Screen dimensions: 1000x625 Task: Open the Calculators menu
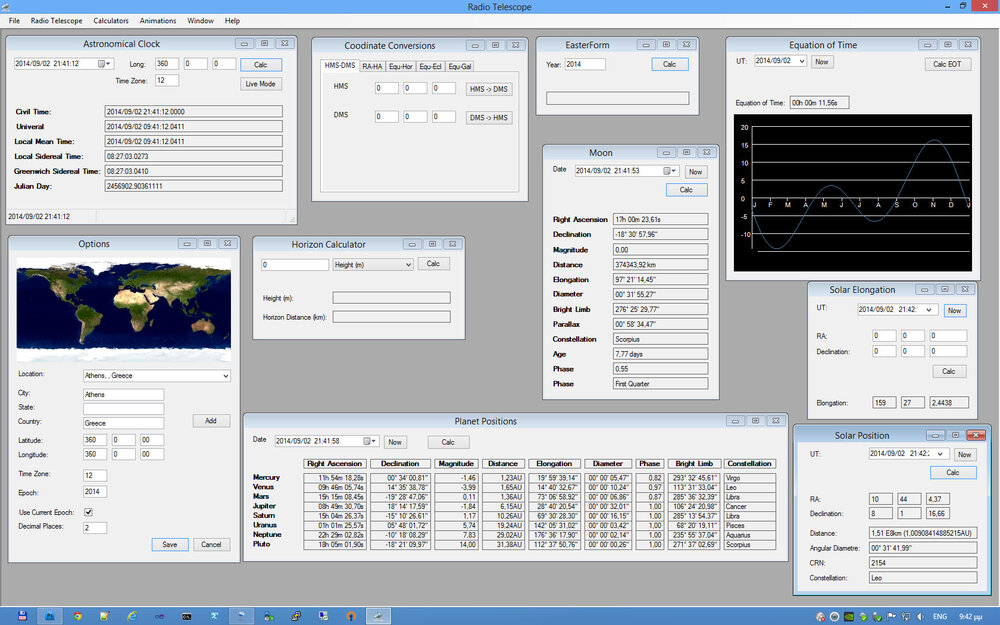(111, 20)
